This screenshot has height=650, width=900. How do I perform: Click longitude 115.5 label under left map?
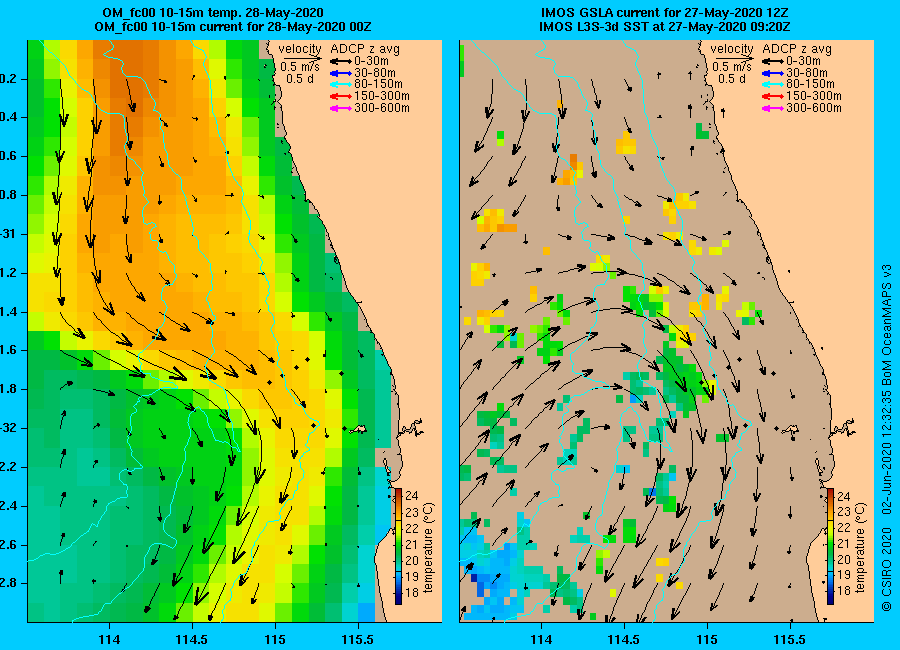coord(358,640)
